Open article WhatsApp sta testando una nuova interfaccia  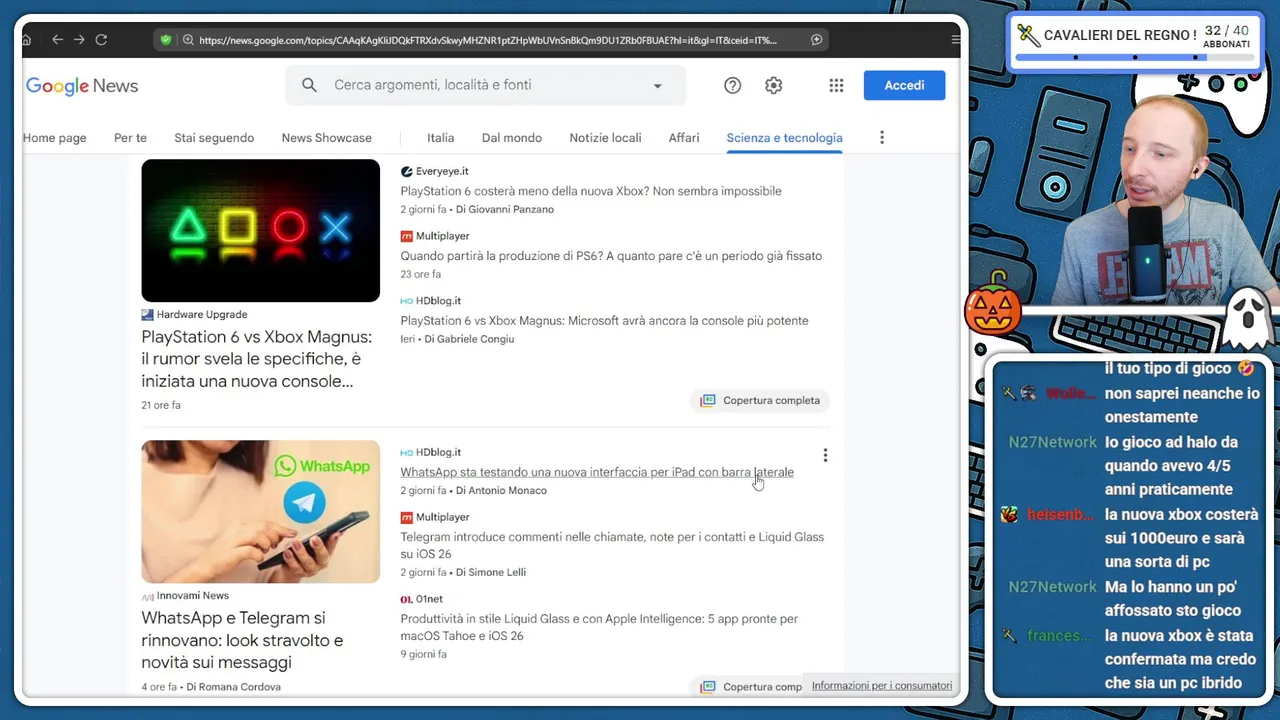click(x=597, y=472)
